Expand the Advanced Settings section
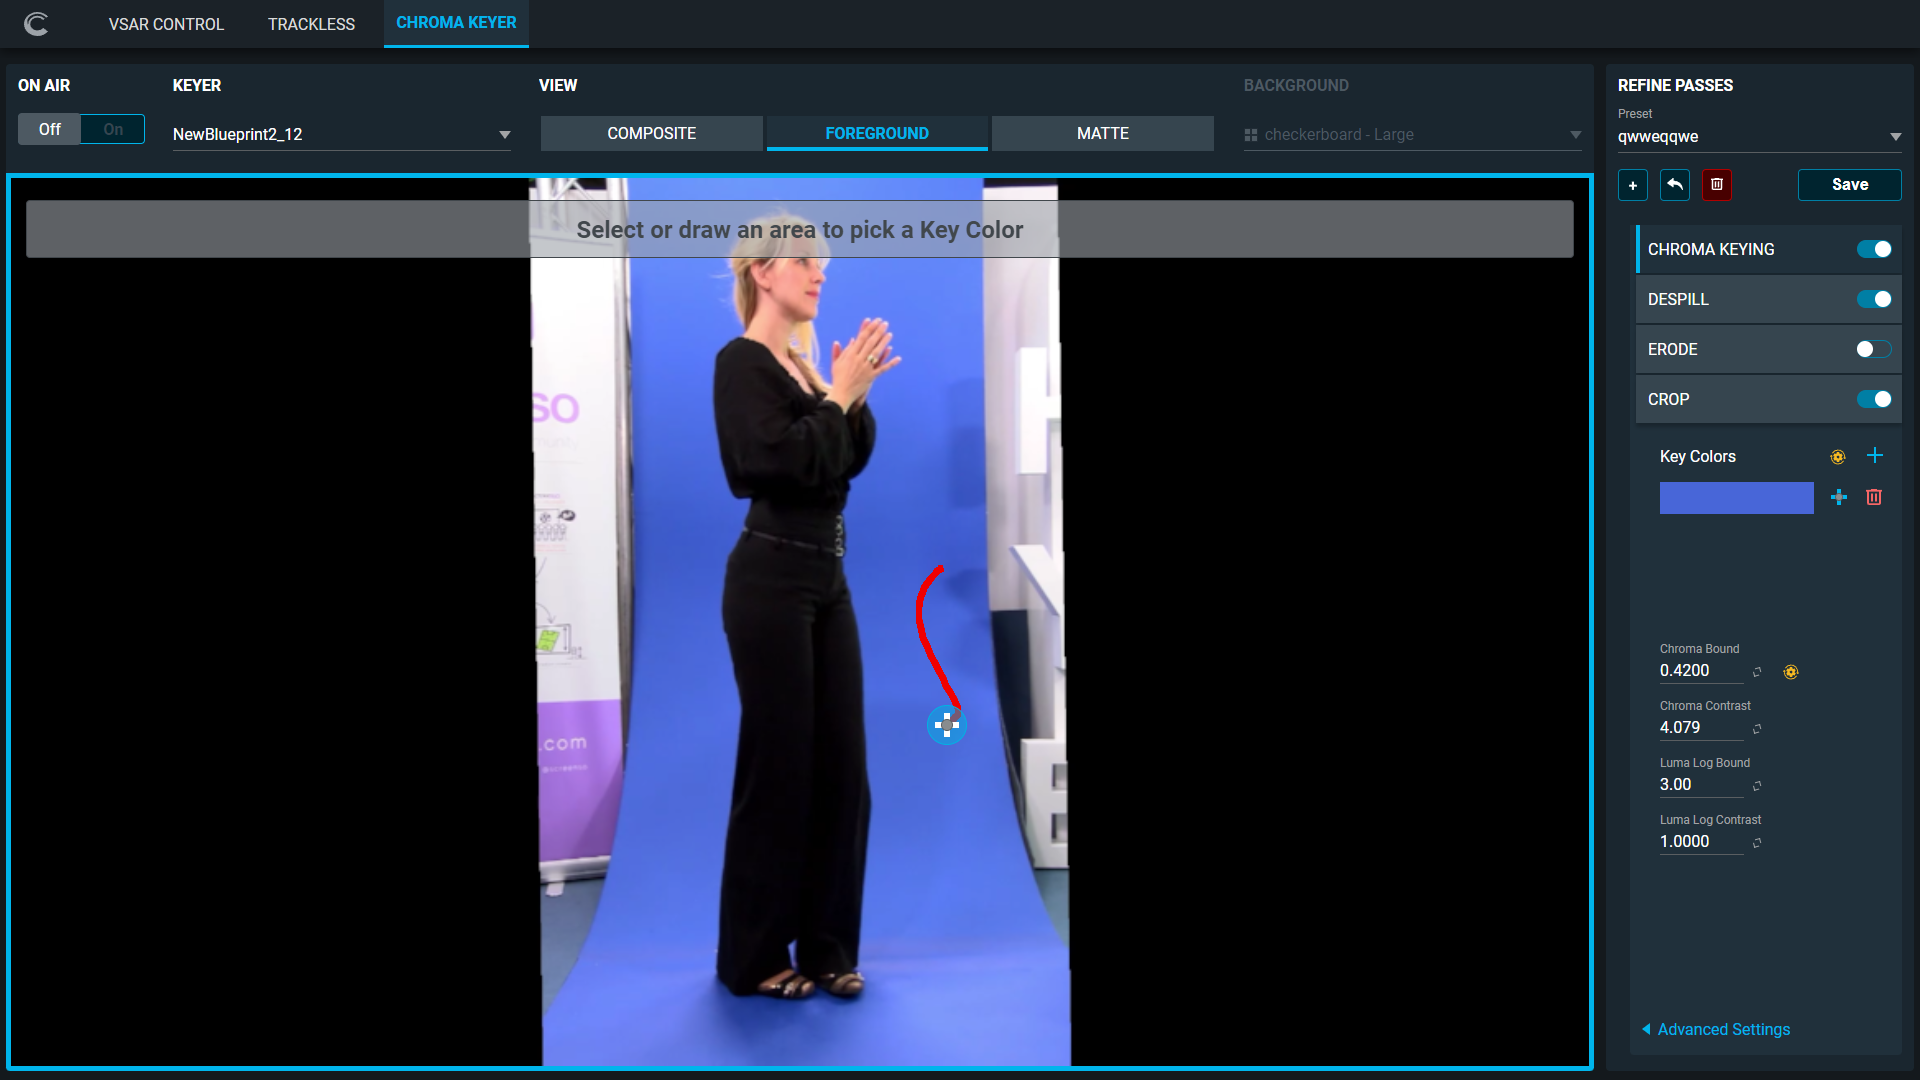1920x1080 pixels. (1722, 1029)
